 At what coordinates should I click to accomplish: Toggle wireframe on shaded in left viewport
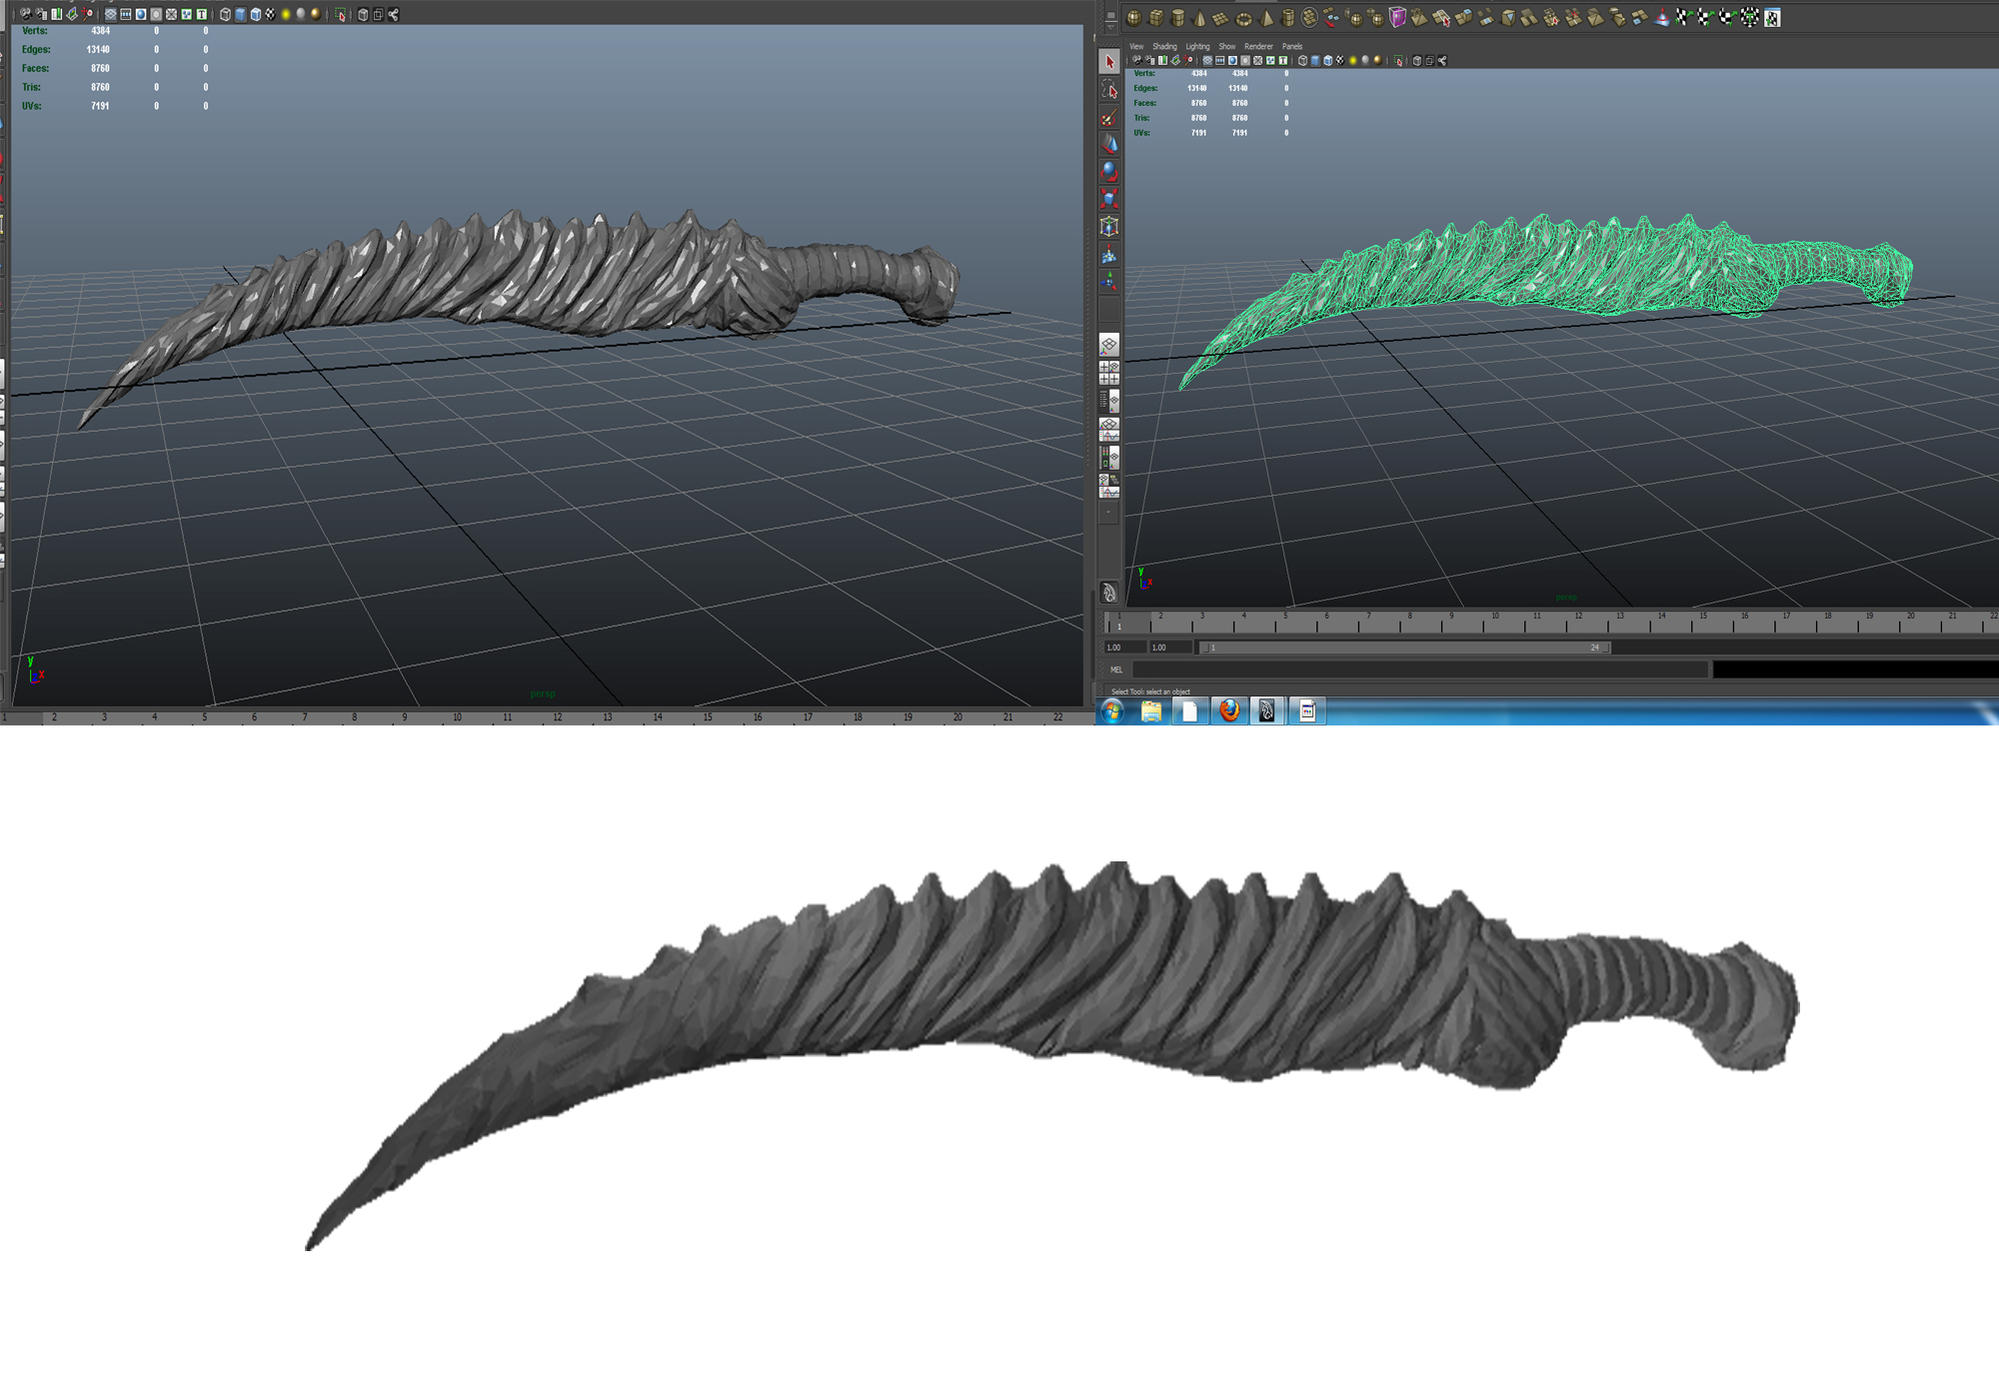click(256, 14)
